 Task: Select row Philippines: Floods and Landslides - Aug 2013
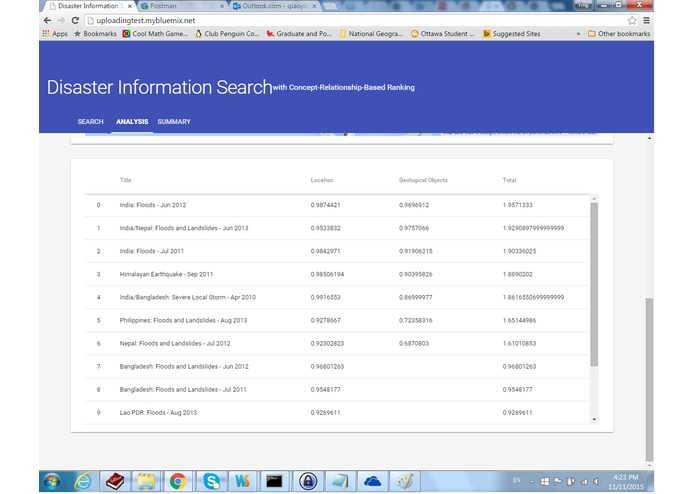(x=337, y=320)
